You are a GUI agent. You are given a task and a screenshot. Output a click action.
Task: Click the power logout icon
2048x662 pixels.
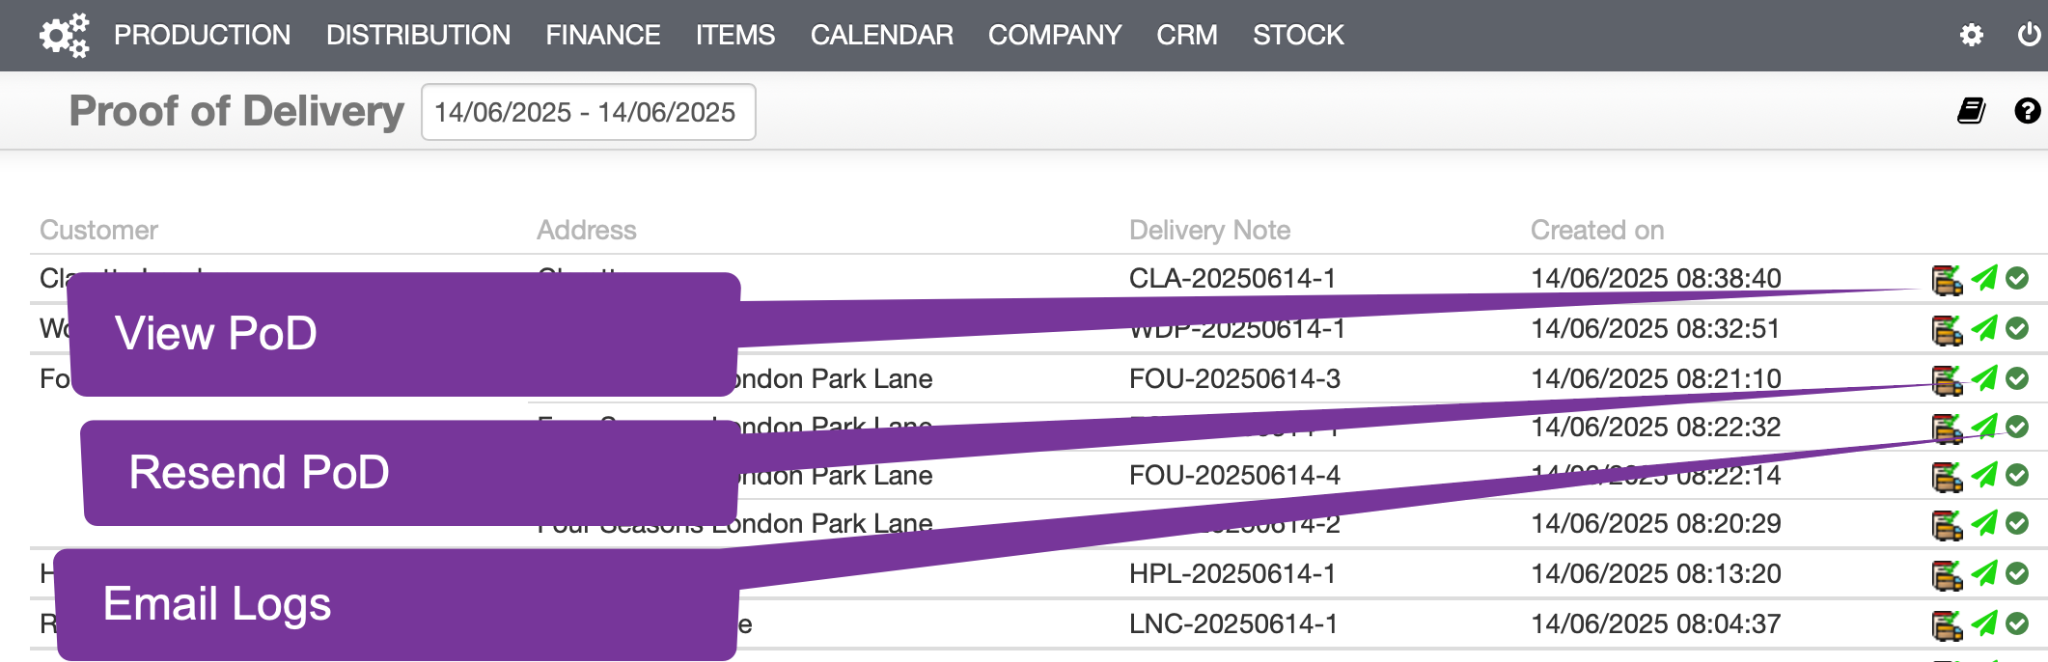click(x=2029, y=35)
